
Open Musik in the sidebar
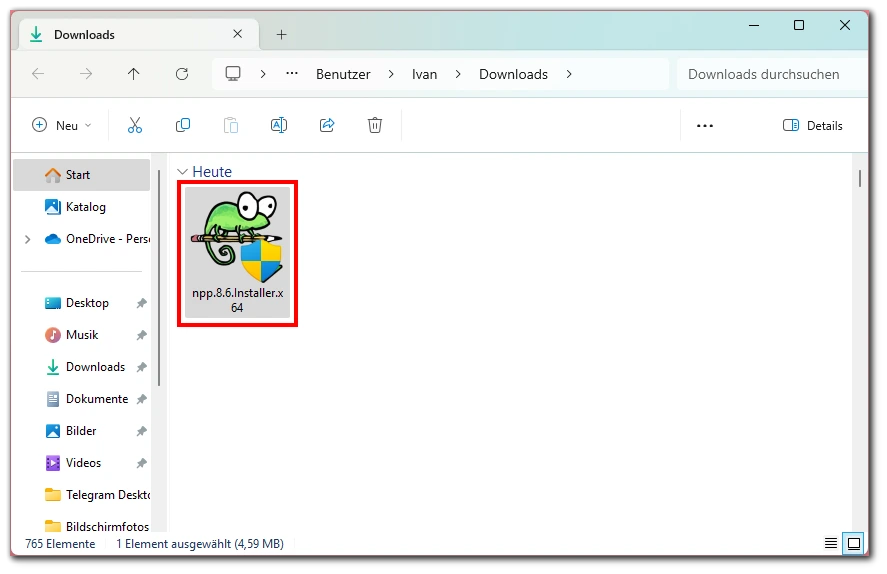tap(82, 335)
